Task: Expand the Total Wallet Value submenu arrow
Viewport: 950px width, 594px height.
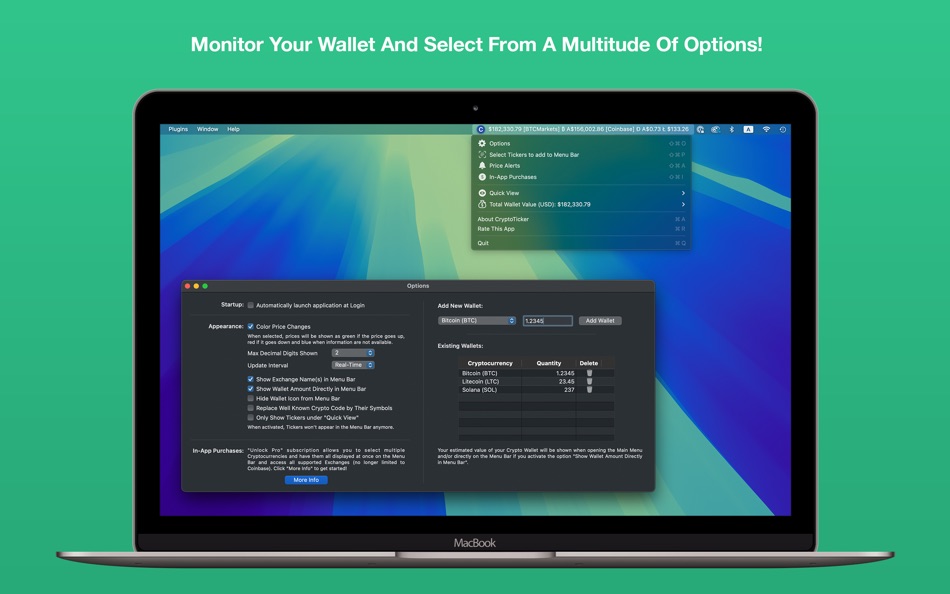Action: pyautogui.click(x=683, y=204)
